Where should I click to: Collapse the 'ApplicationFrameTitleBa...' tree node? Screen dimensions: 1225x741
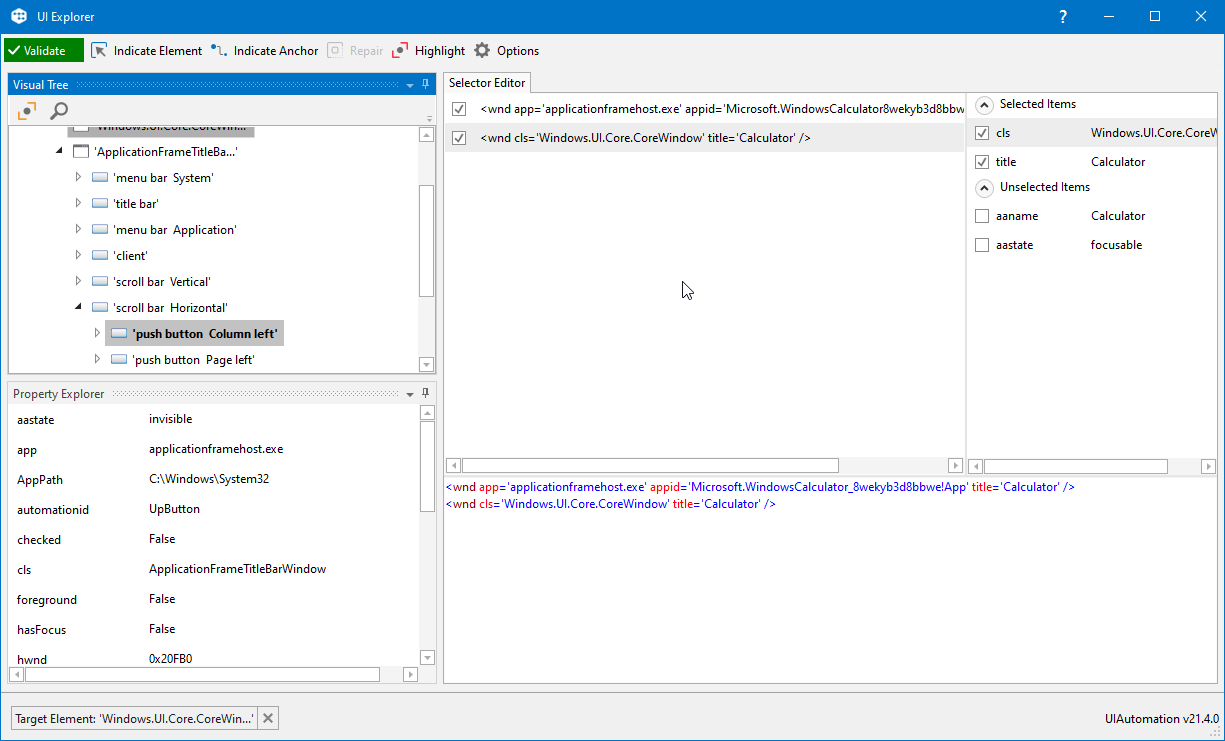[x=60, y=152]
